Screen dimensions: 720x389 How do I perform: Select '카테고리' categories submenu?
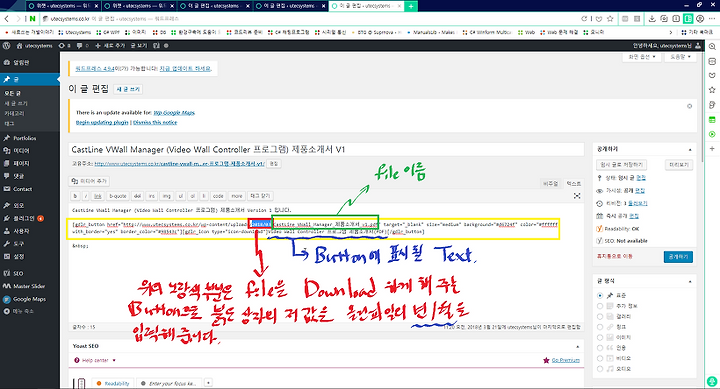pos(14,113)
